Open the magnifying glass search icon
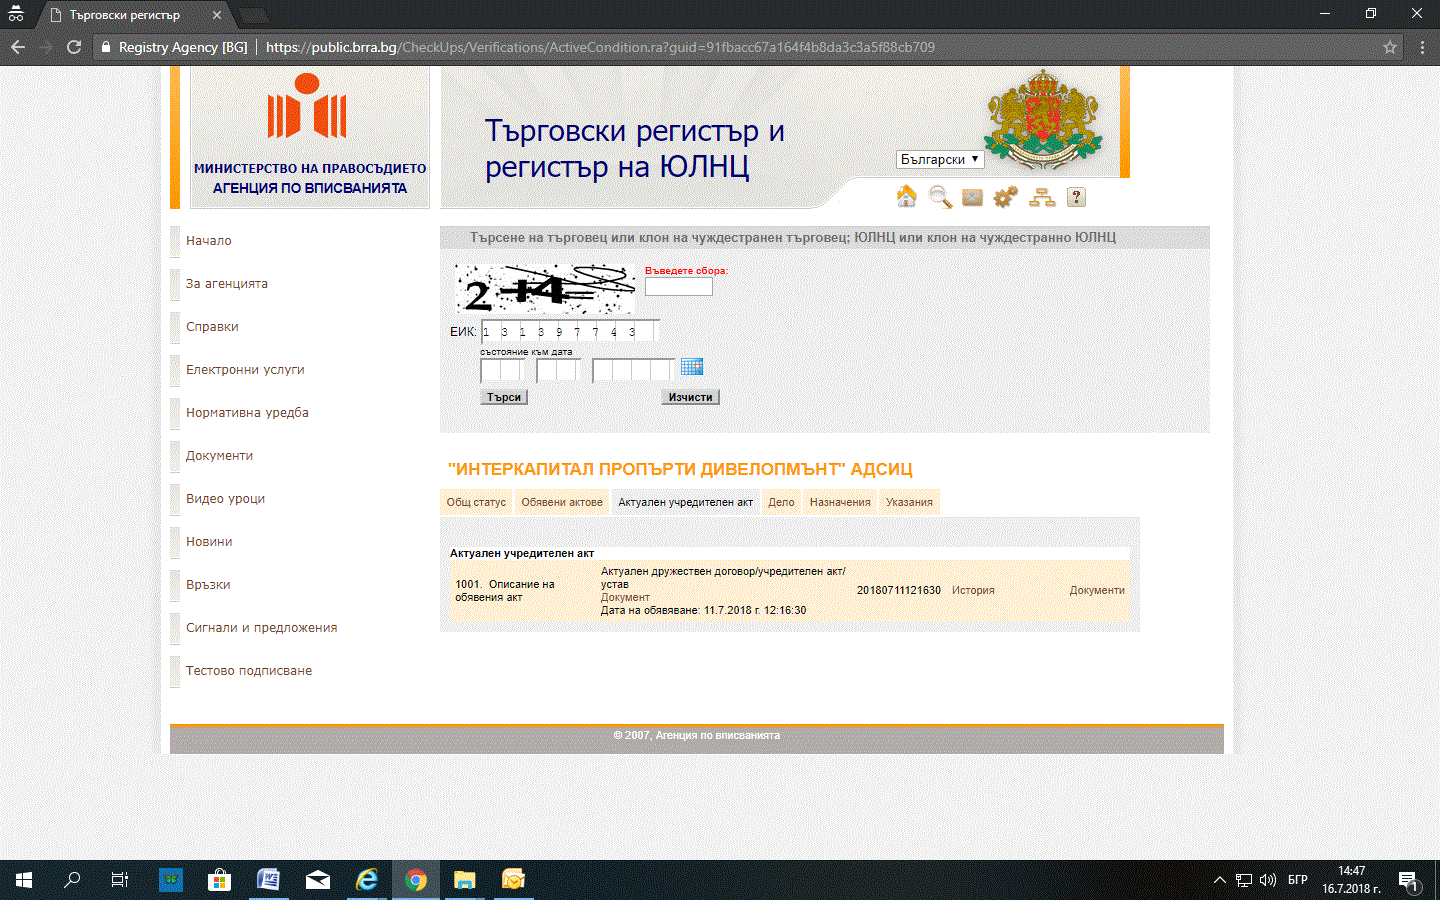The image size is (1440, 900). point(940,197)
